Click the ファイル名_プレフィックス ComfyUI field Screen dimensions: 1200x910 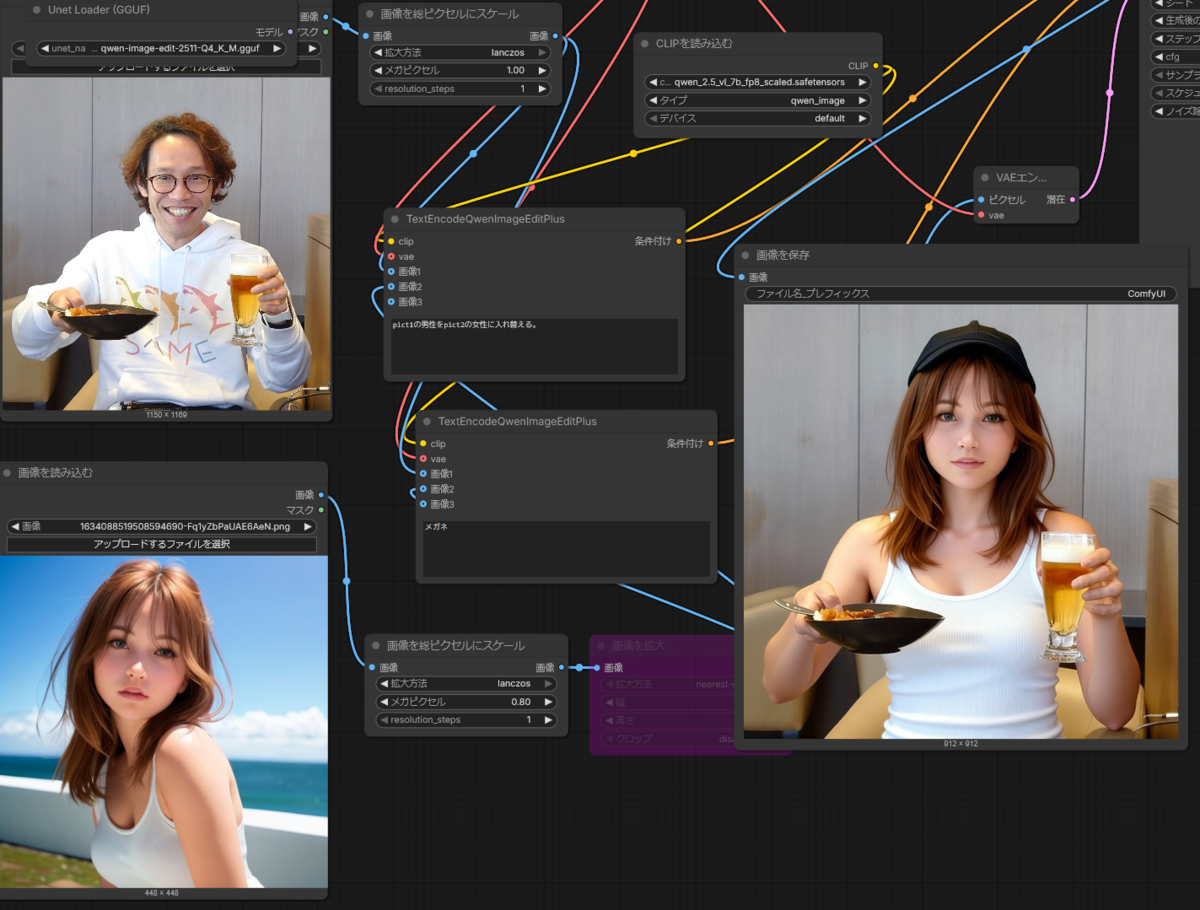(x=960, y=294)
